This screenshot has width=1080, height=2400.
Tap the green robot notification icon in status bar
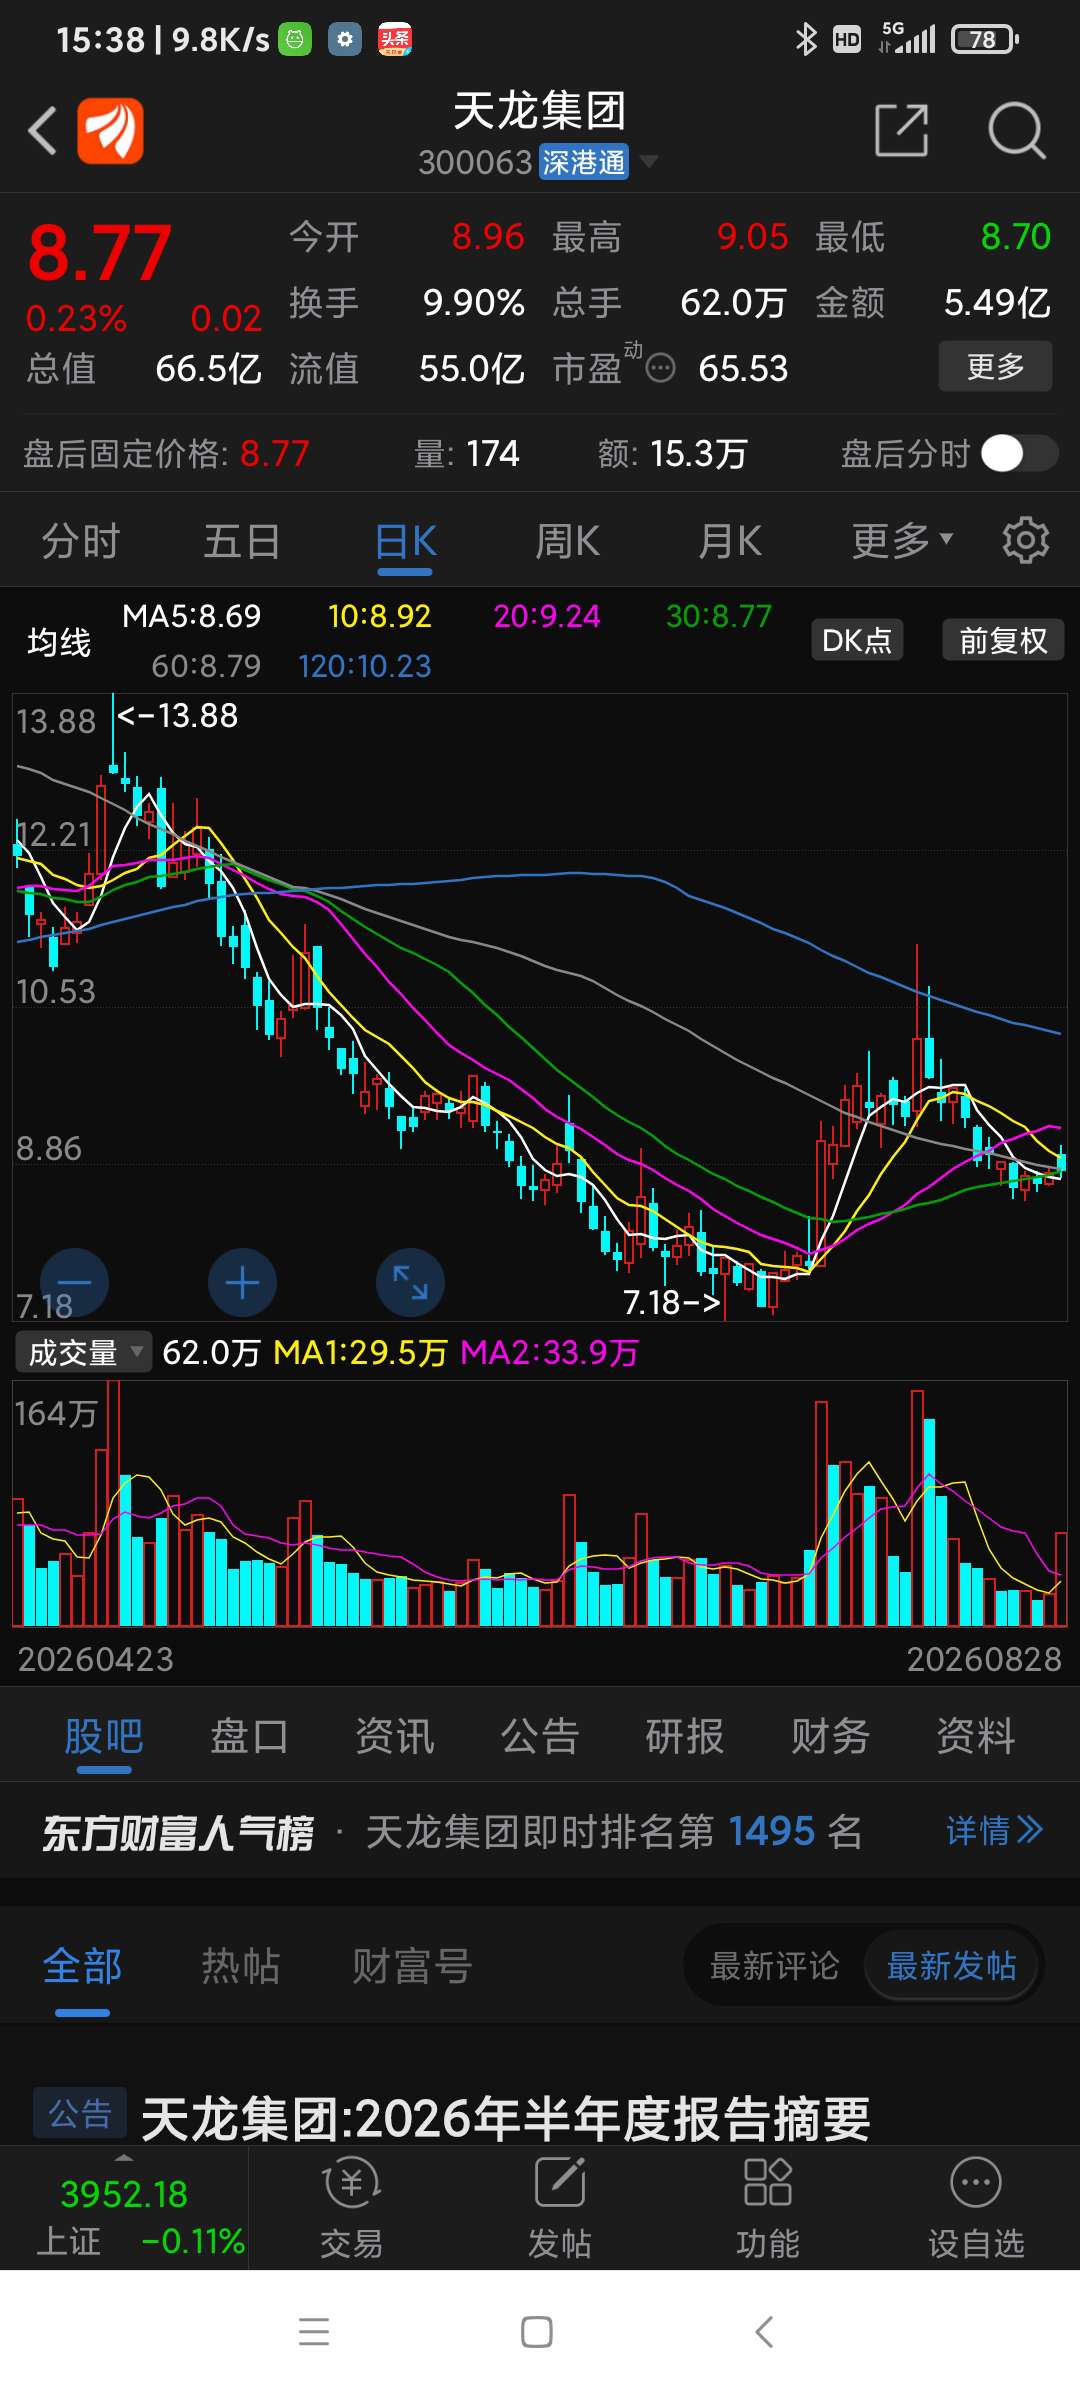point(295,39)
